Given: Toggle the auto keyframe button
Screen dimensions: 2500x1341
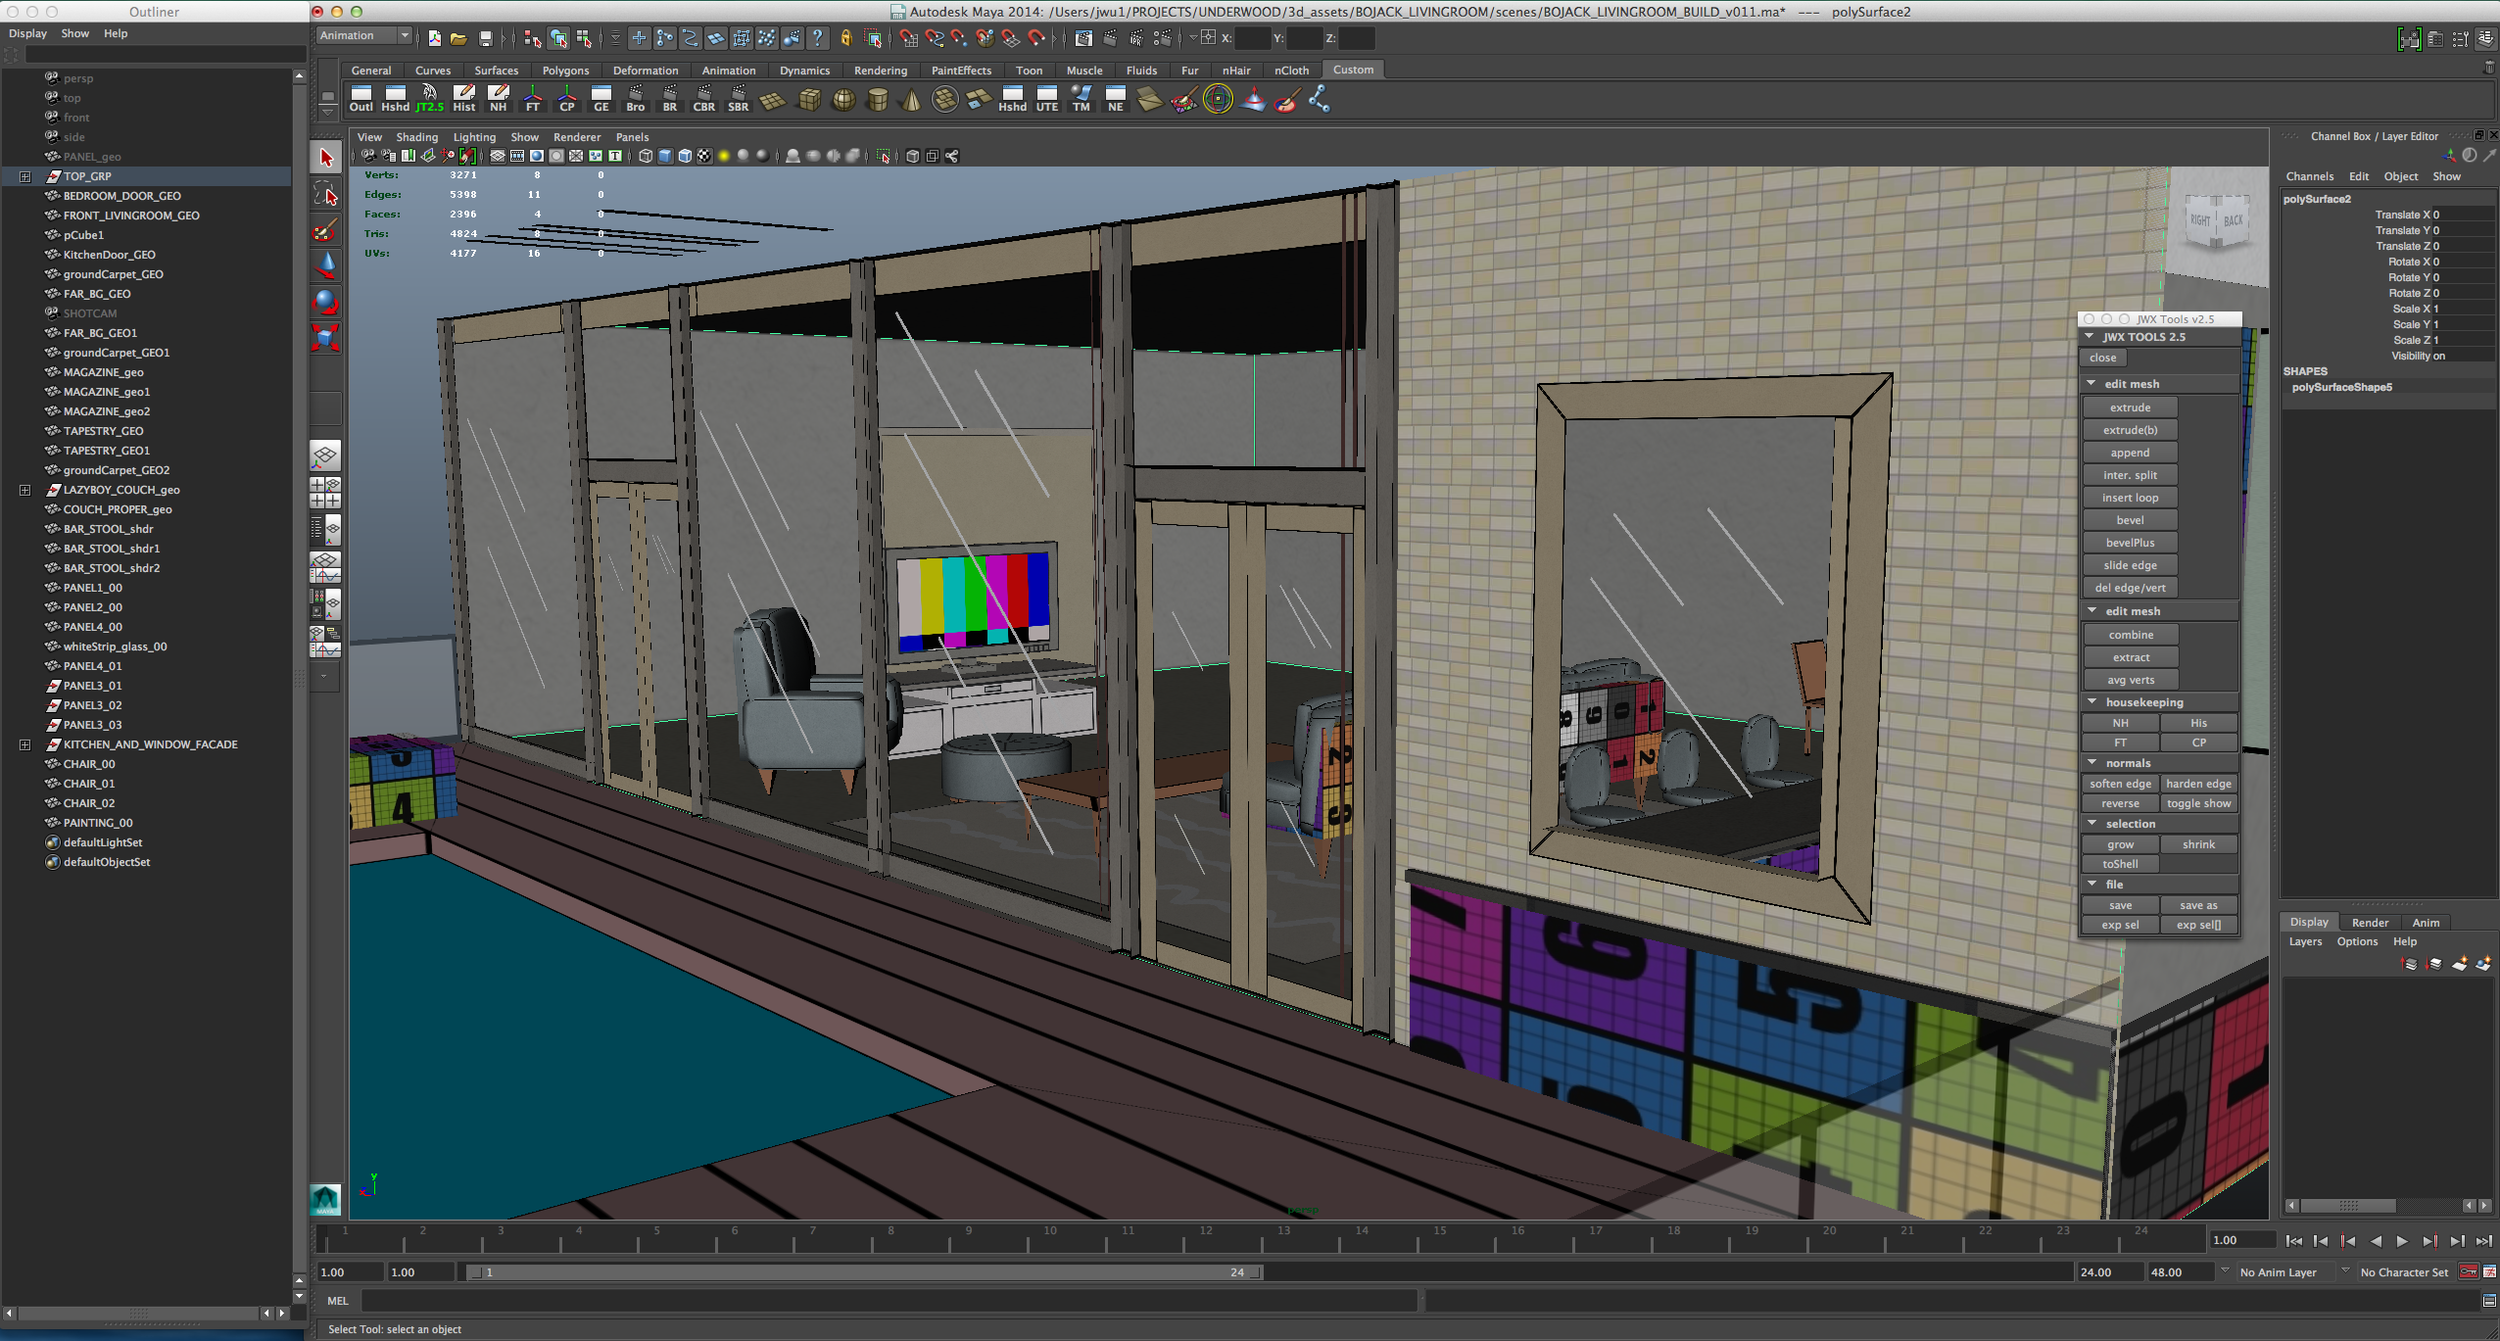Looking at the screenshot, I should click(2468, 1272).
